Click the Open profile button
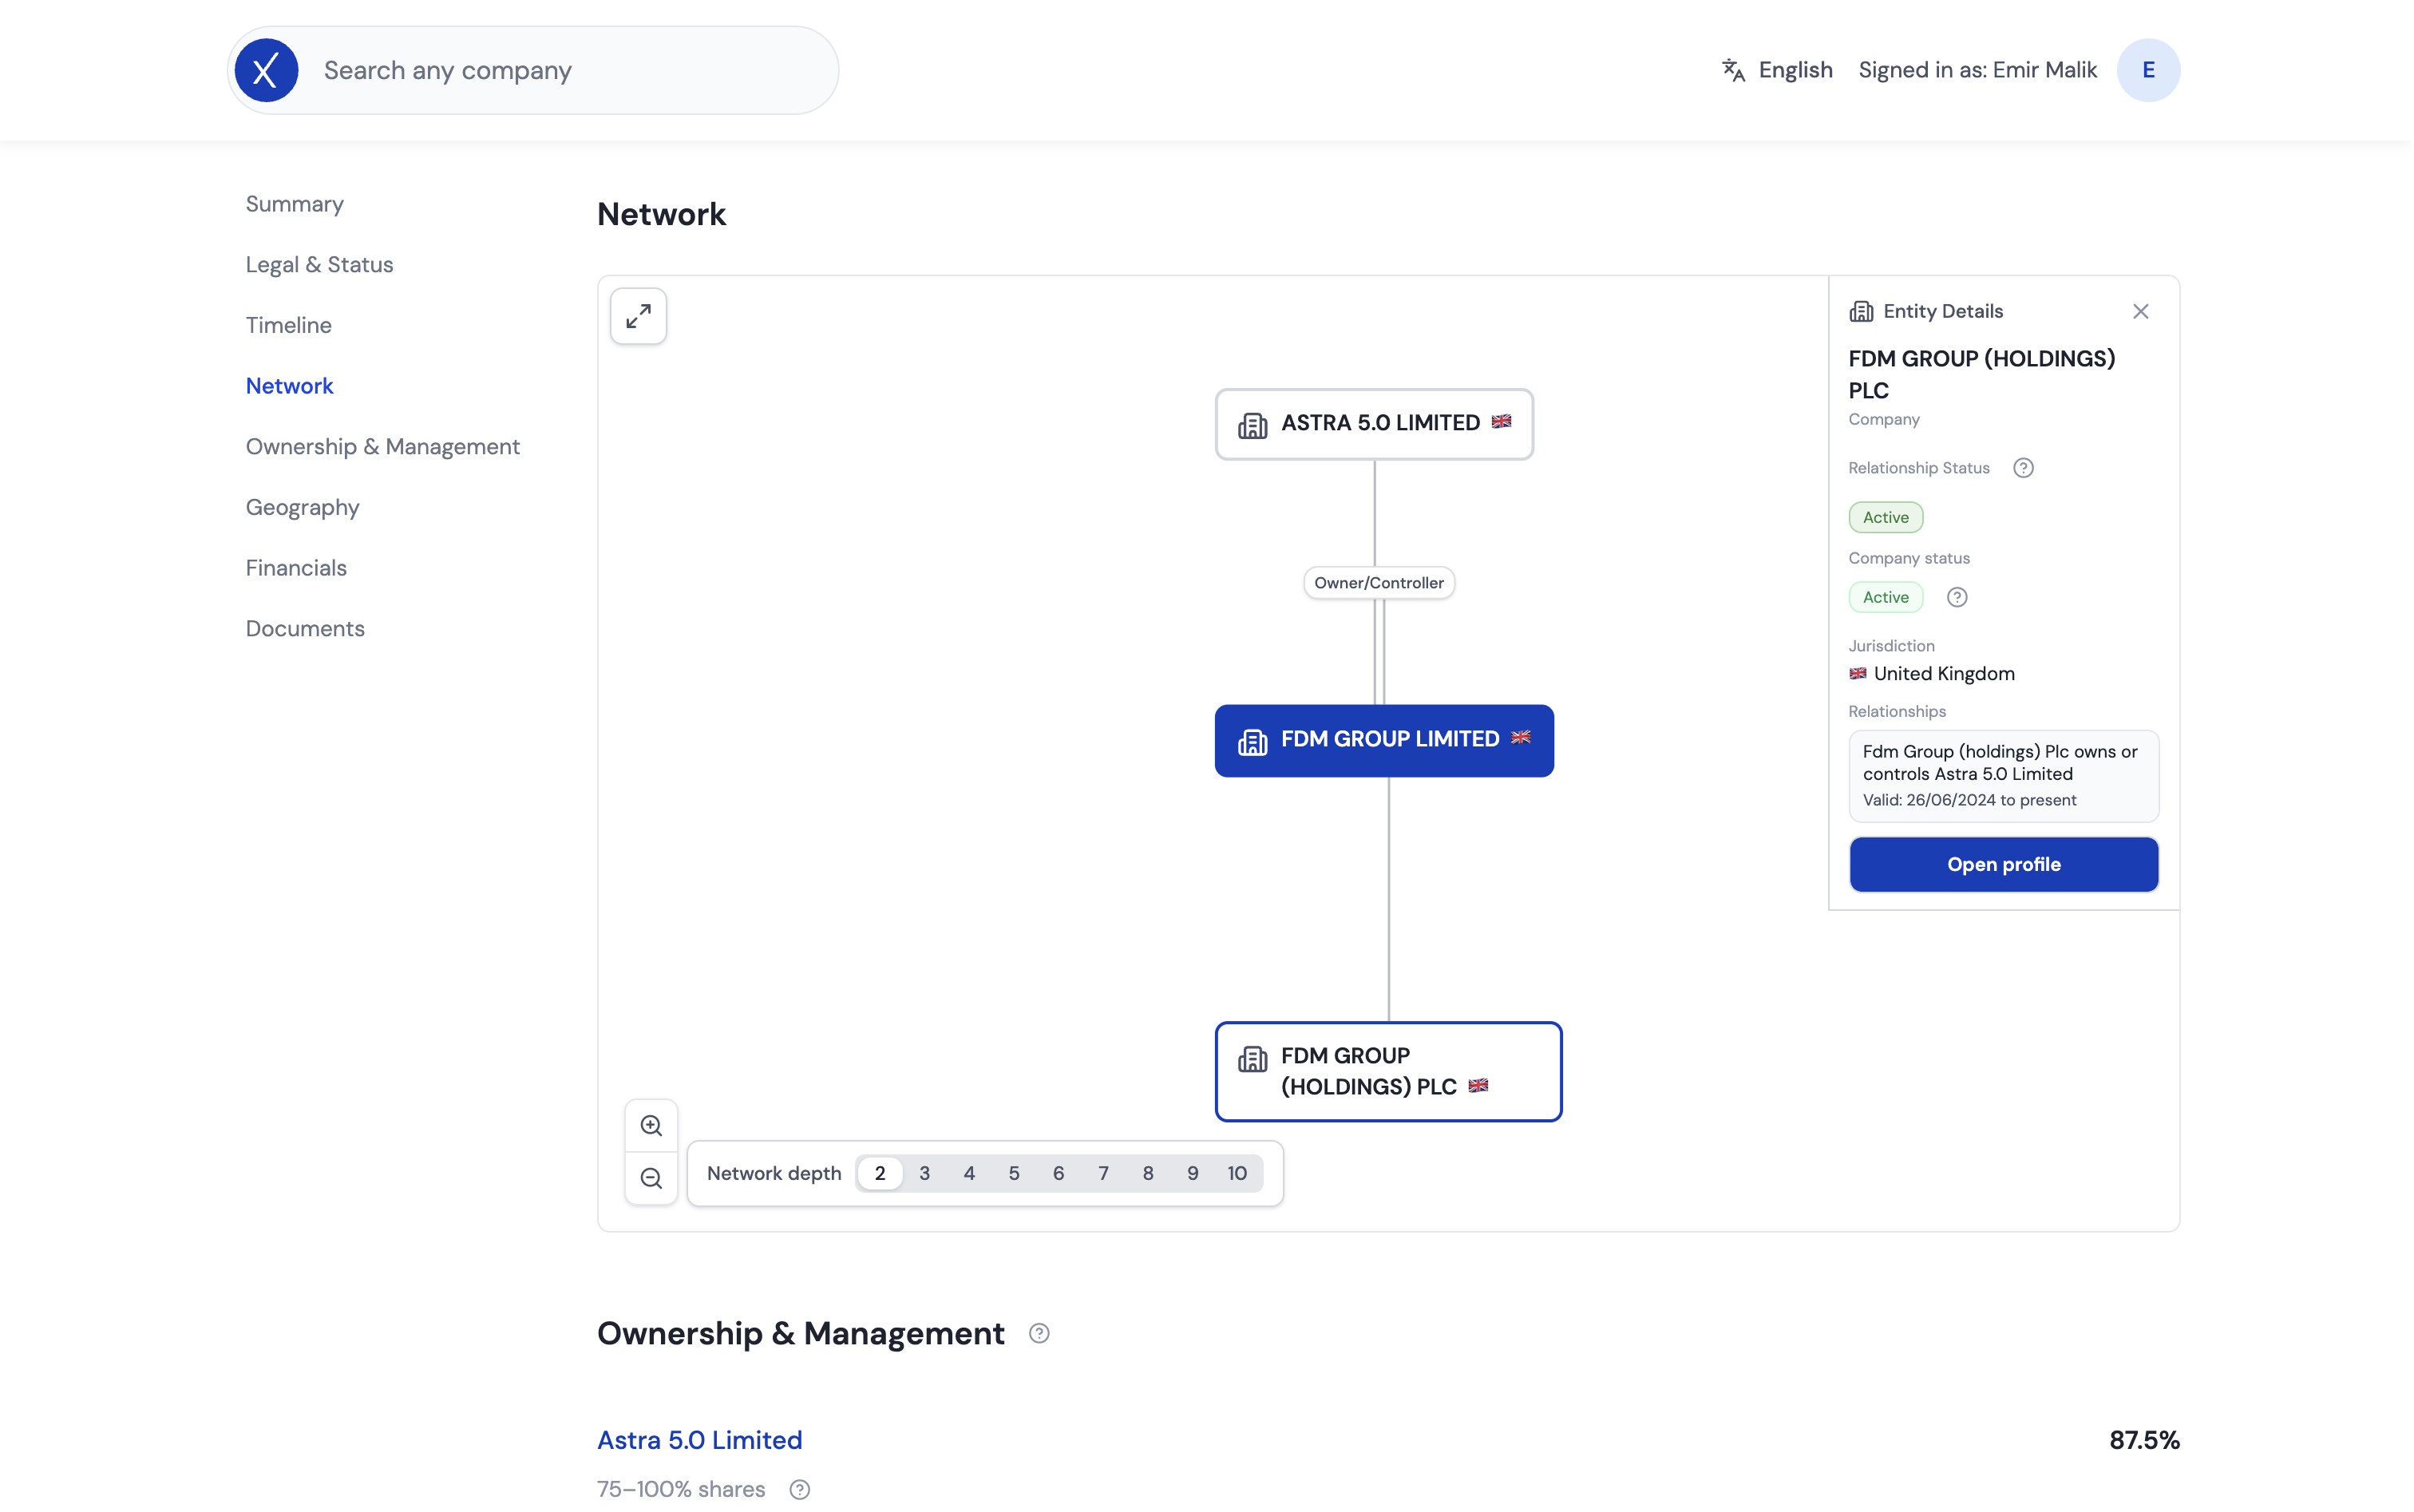The width and height of the screenshot is (2414, 1512). click(x=2003, y=864)
